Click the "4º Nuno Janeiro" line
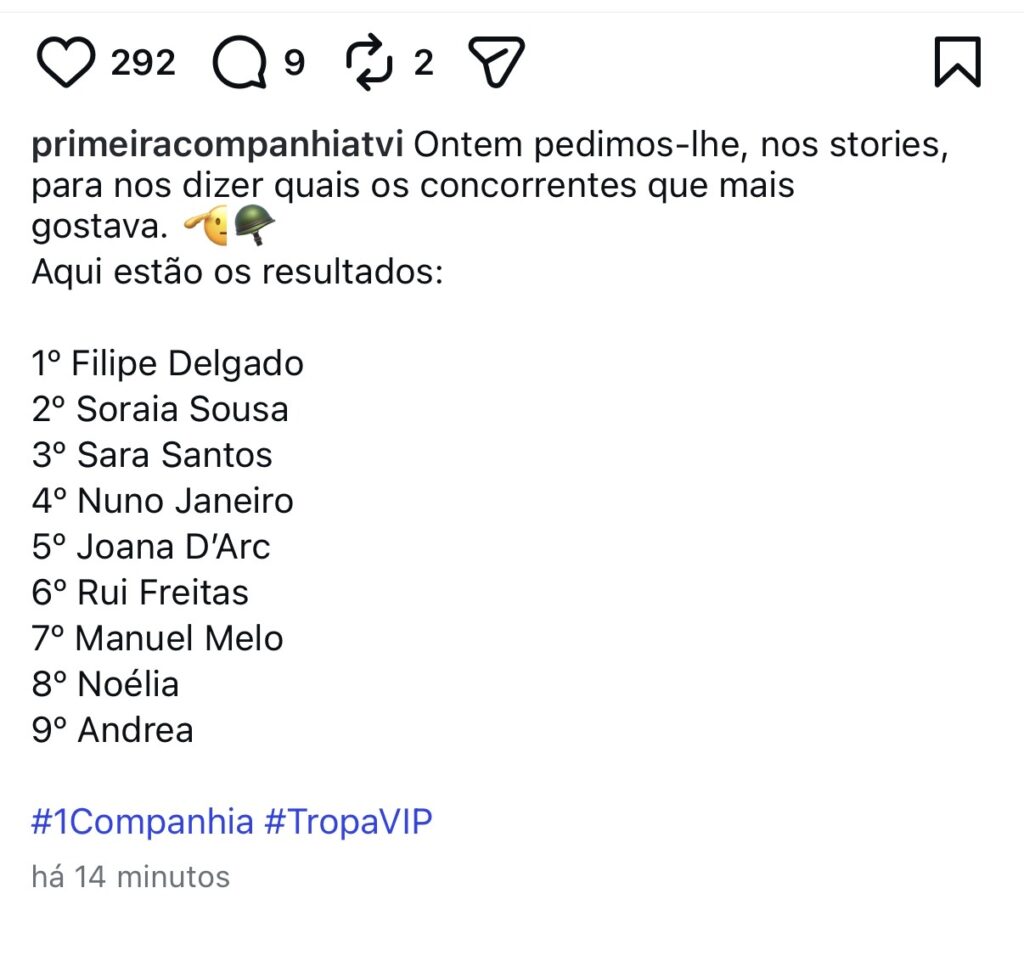Screen dimensions: 1024x961 [x=163, y=500]
